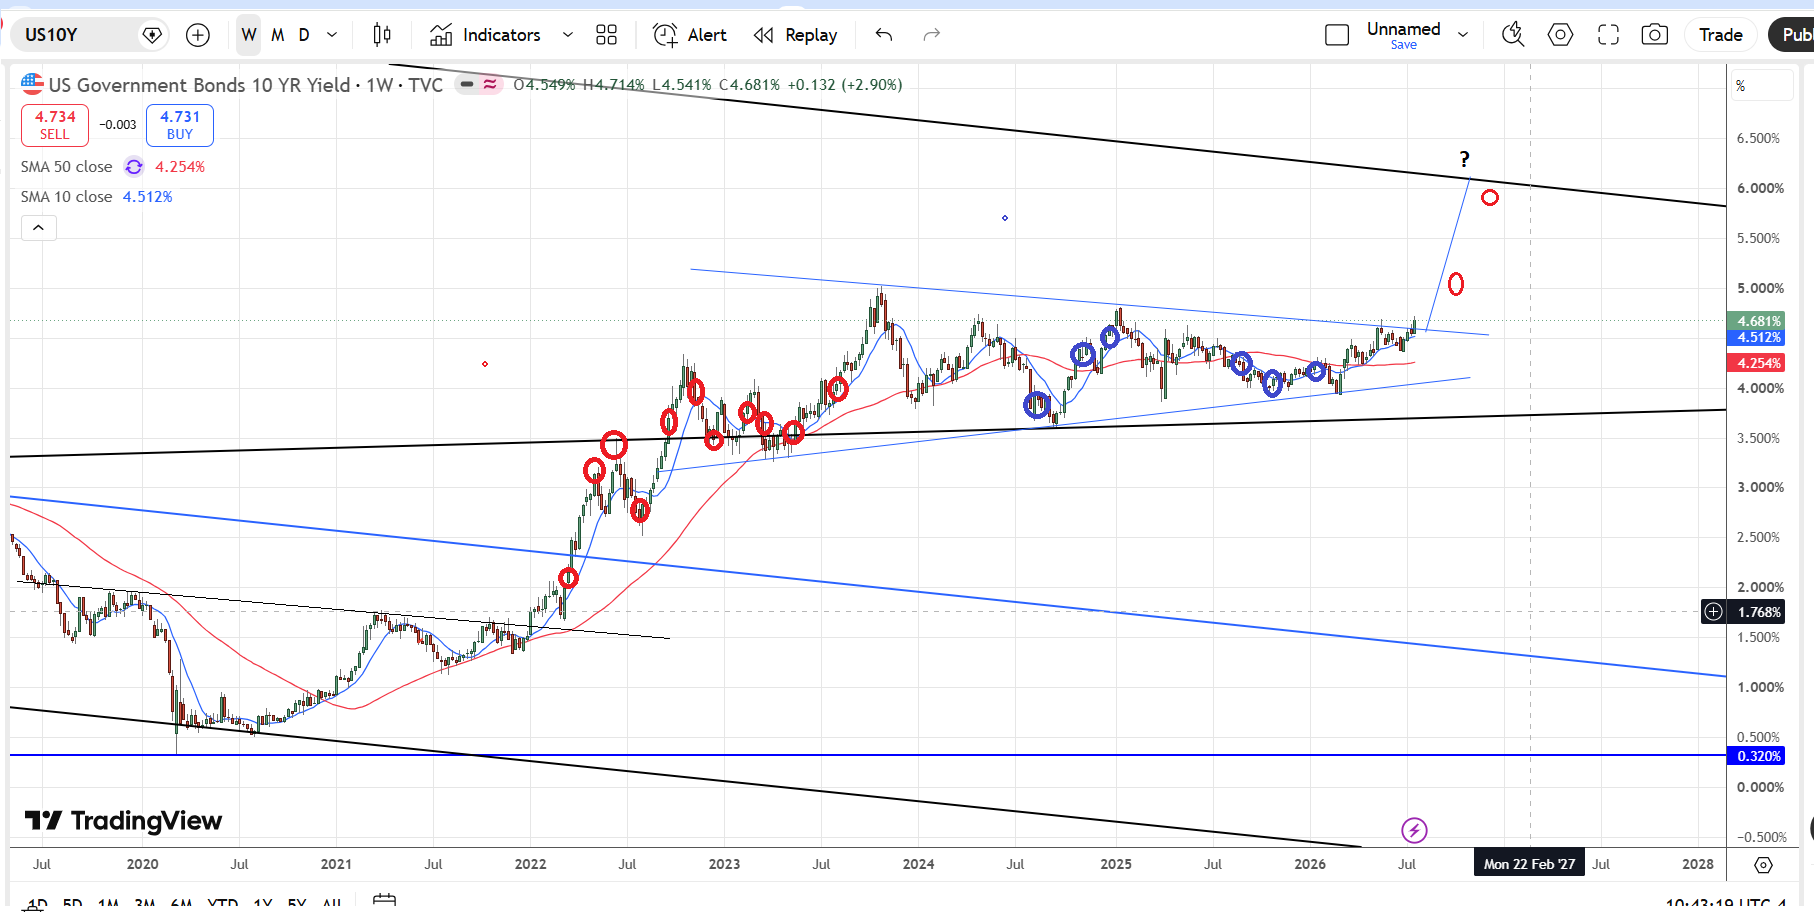The height and width of the screenshot is (912, 1814).
Task: Click the 2024 label on the time axis
Action: (918, 864)
